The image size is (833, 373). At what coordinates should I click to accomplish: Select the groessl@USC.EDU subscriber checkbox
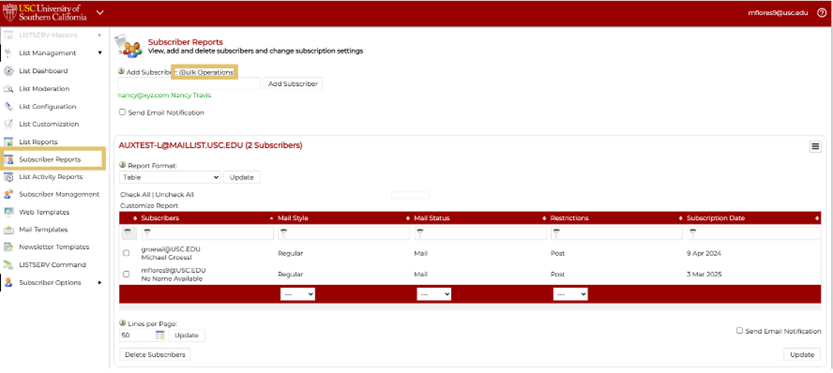(x=126, y=253)
